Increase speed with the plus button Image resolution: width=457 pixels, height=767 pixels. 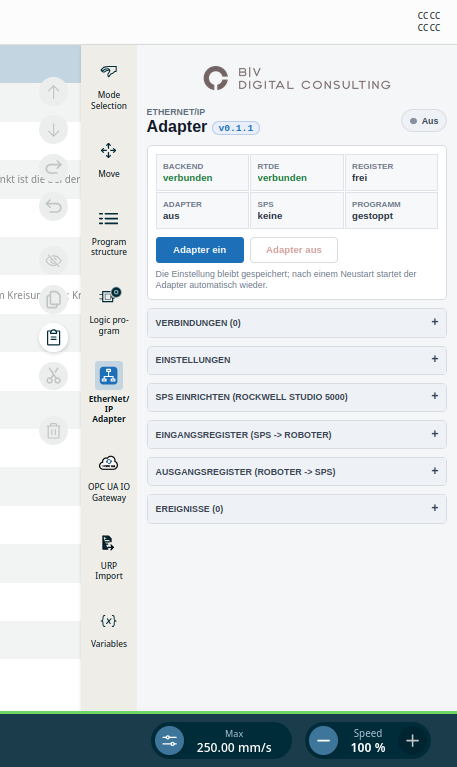click(x=412, y=741)
